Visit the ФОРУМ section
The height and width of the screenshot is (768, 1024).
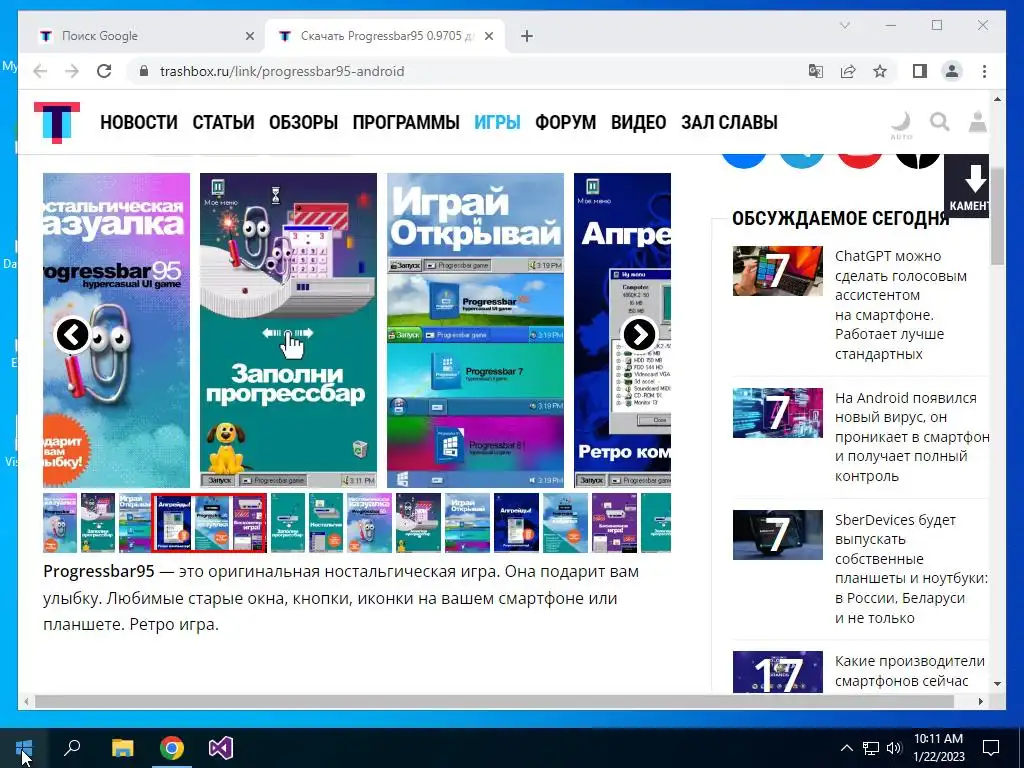click(566, 122)
